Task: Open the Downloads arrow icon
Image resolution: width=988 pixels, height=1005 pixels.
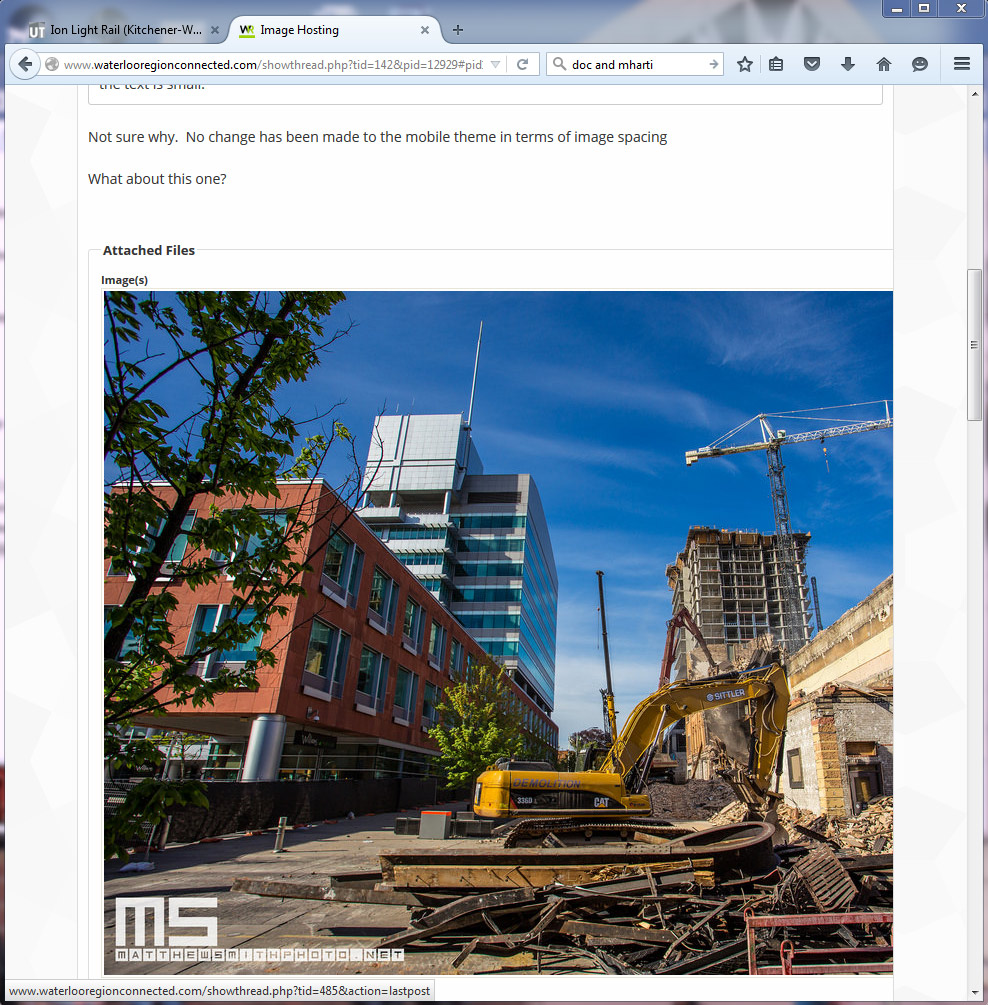Action: pyautogui.click(x=848, y=64)
